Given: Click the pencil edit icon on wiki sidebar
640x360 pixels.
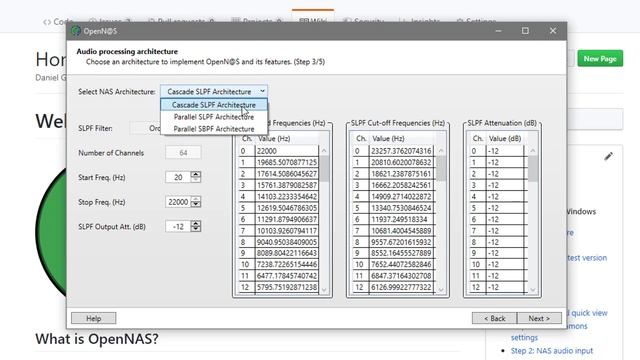Looking at the screenshot, I should coord(609,156).
